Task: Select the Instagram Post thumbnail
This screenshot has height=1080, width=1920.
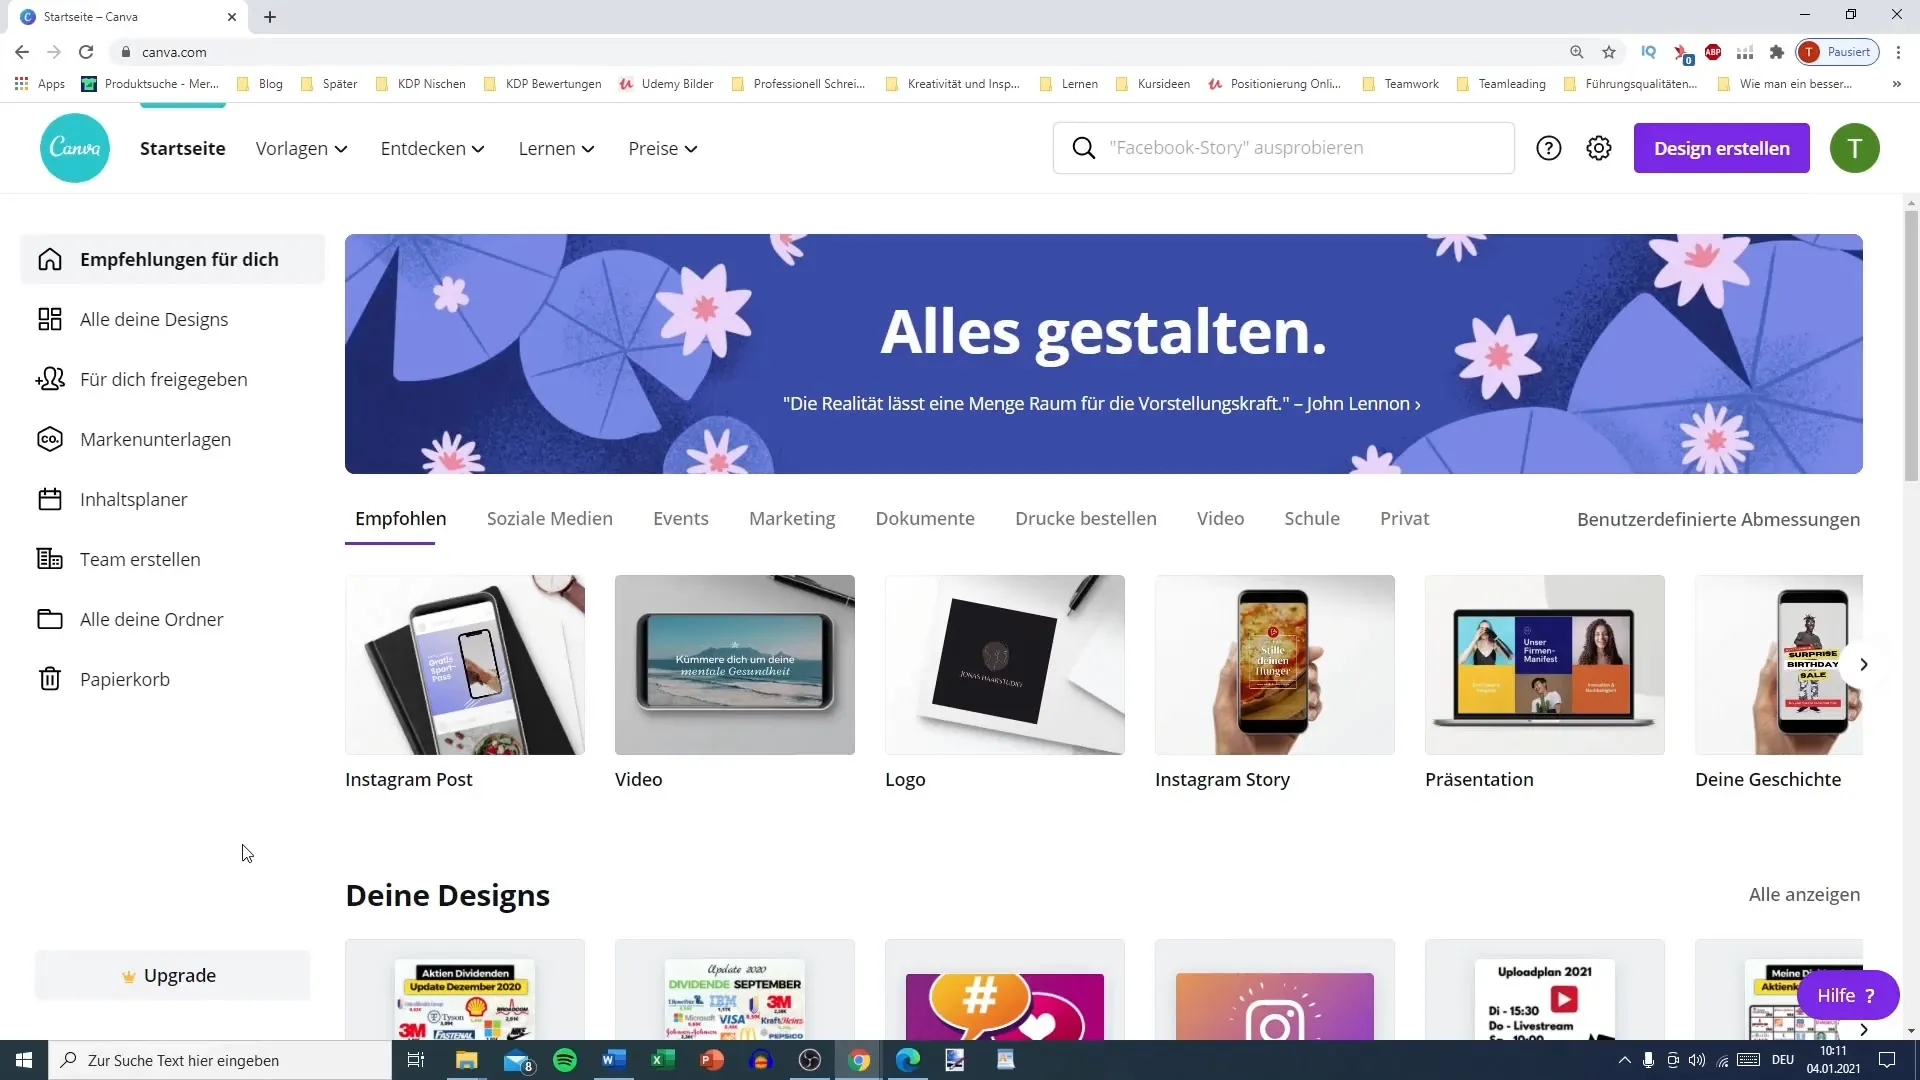Action: (465, 665)
